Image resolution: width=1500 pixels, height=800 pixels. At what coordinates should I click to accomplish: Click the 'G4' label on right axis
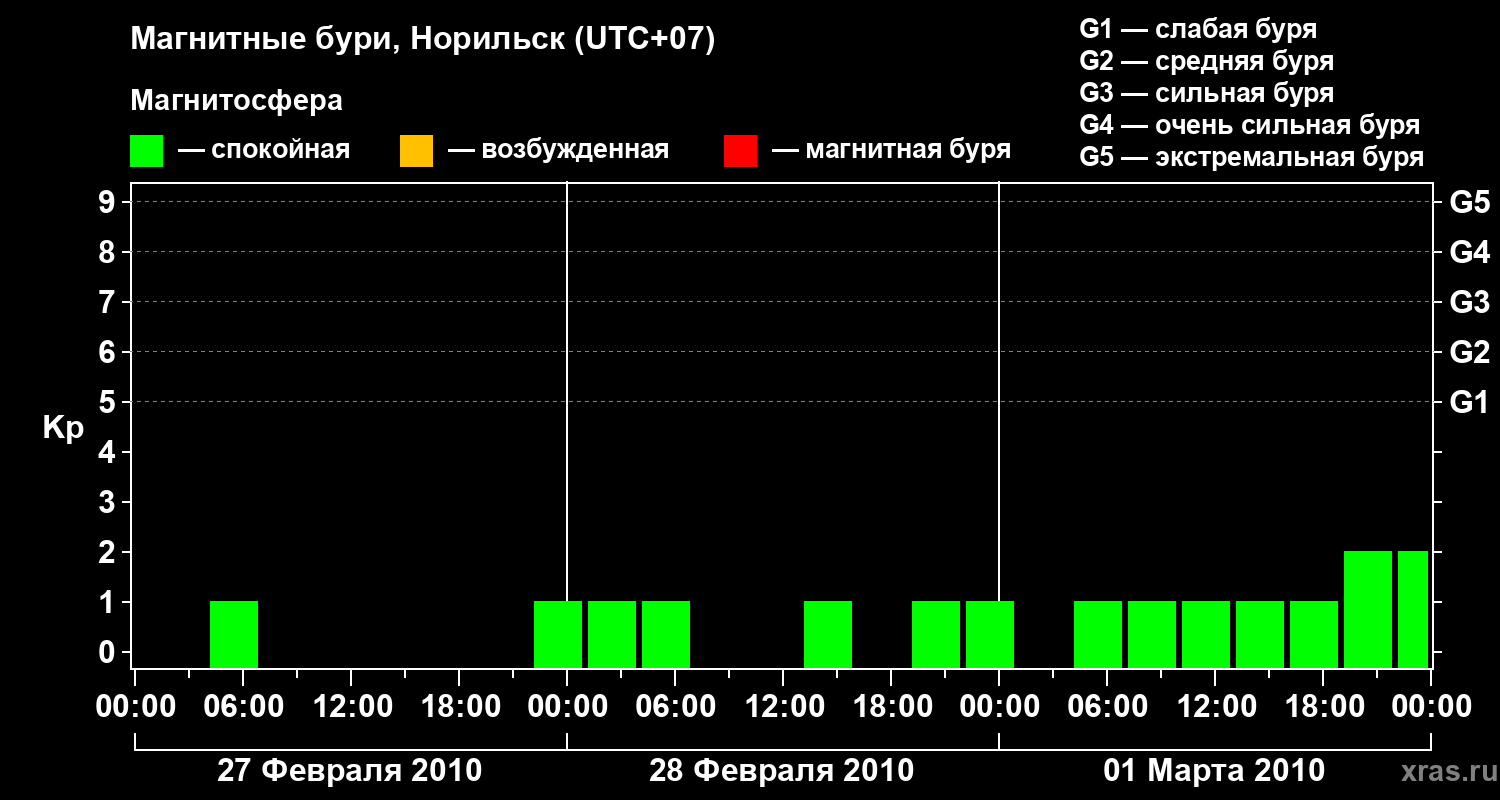click(x=1469, y=253)
